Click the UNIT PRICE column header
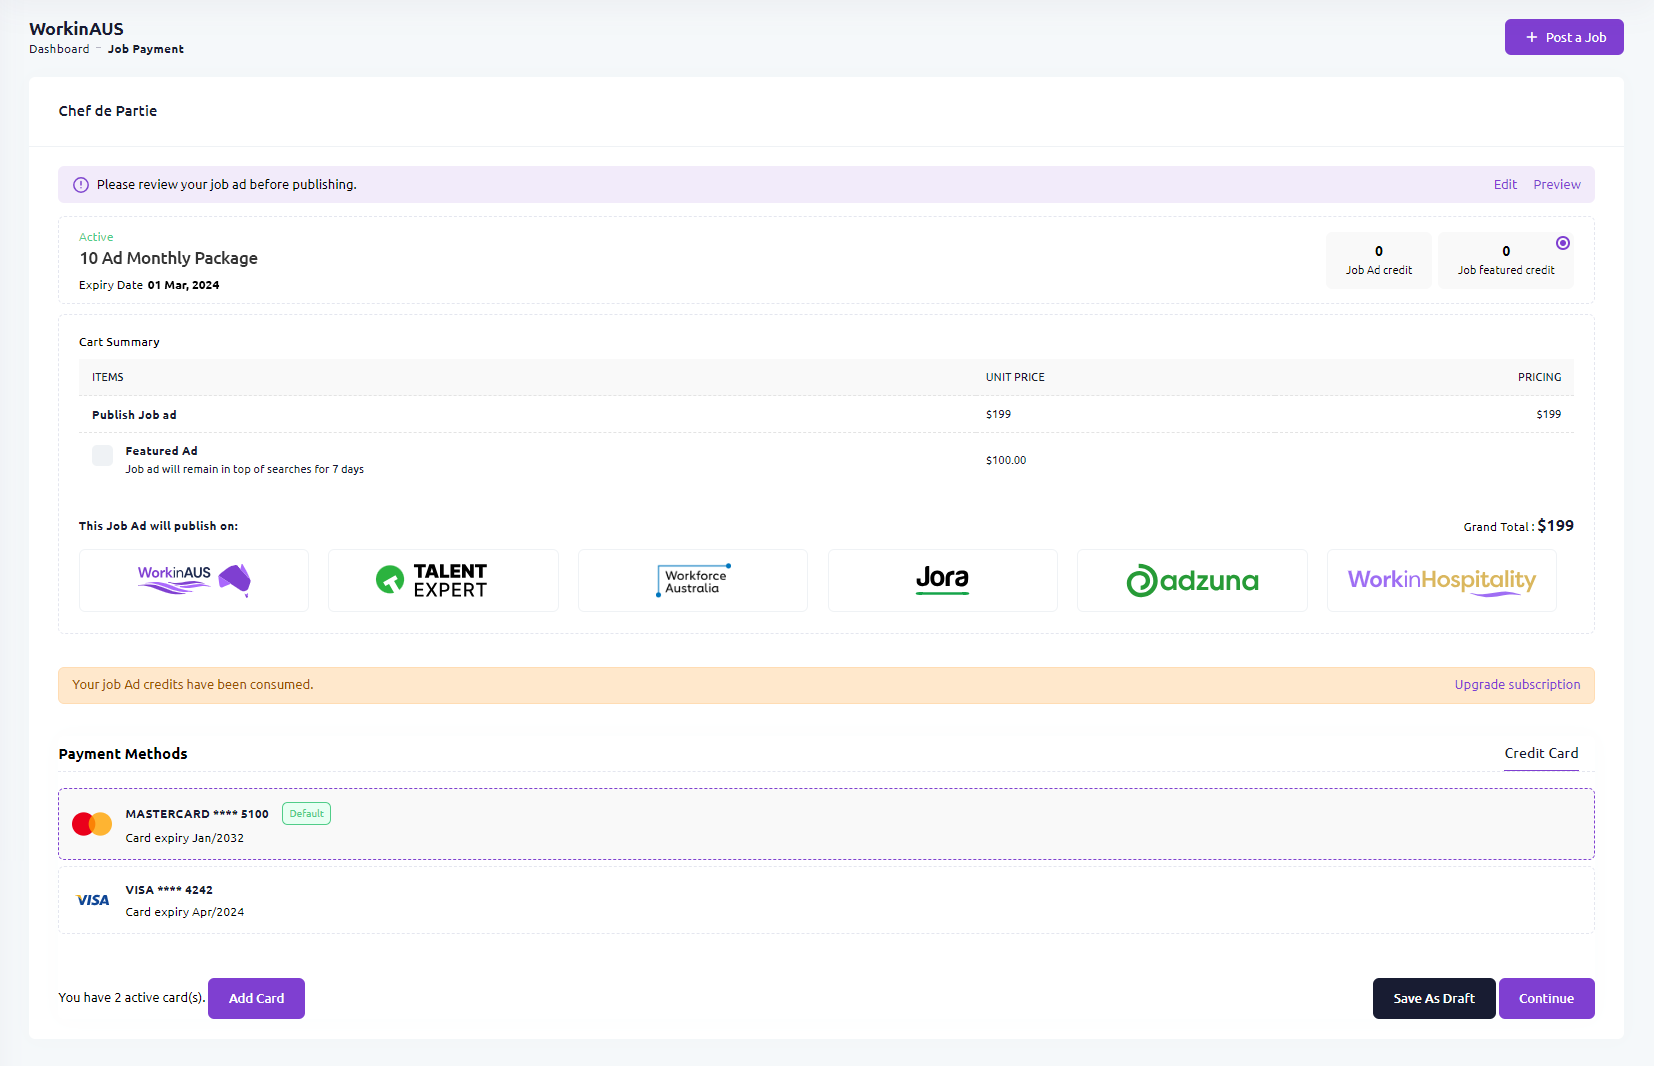The width and height of the screenshot is (1654, 1066). pos(1015,377)
